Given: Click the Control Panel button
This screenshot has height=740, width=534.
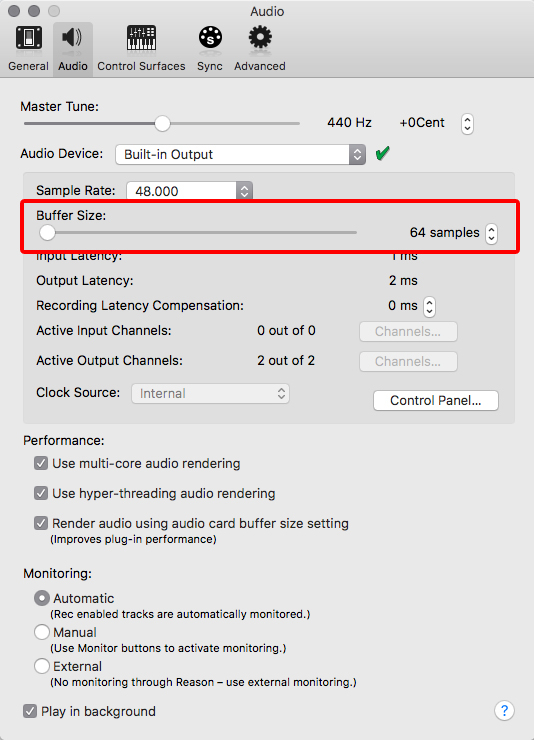Looking at the screenshot, I should pos(435,400).
